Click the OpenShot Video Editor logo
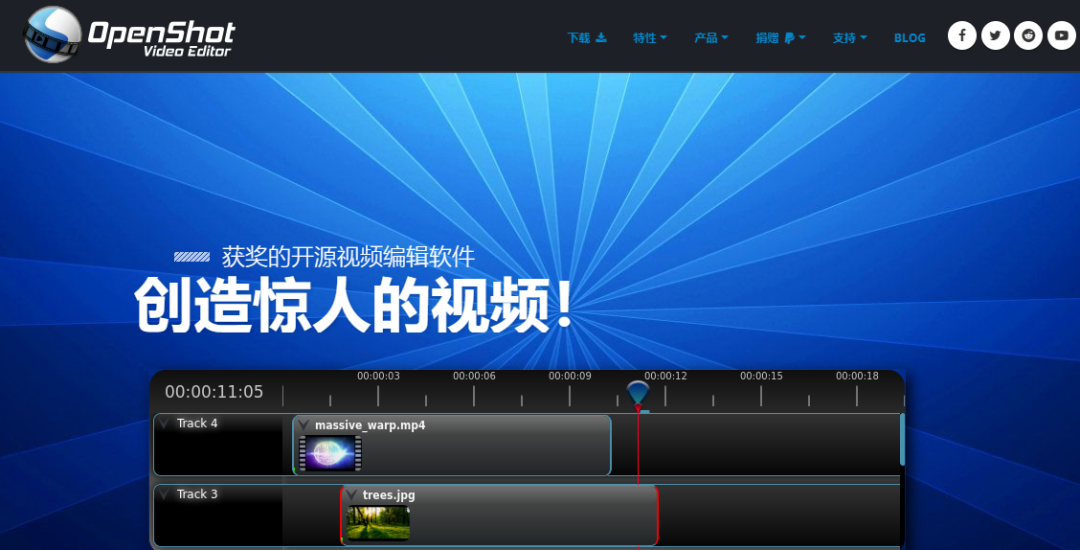The image size is (1080, 550). [x=129, y=34]
